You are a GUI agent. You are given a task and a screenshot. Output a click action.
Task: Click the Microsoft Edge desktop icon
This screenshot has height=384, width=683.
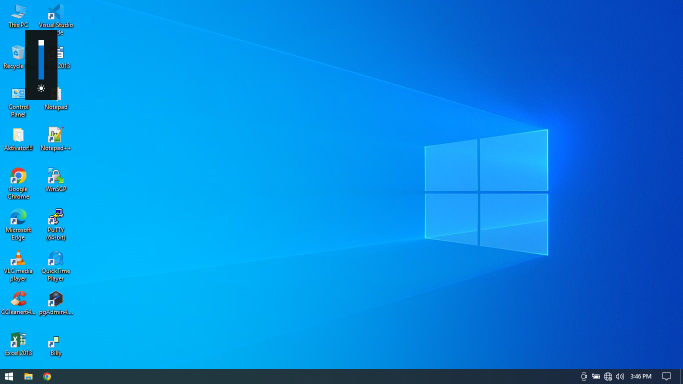coord(18,225)
